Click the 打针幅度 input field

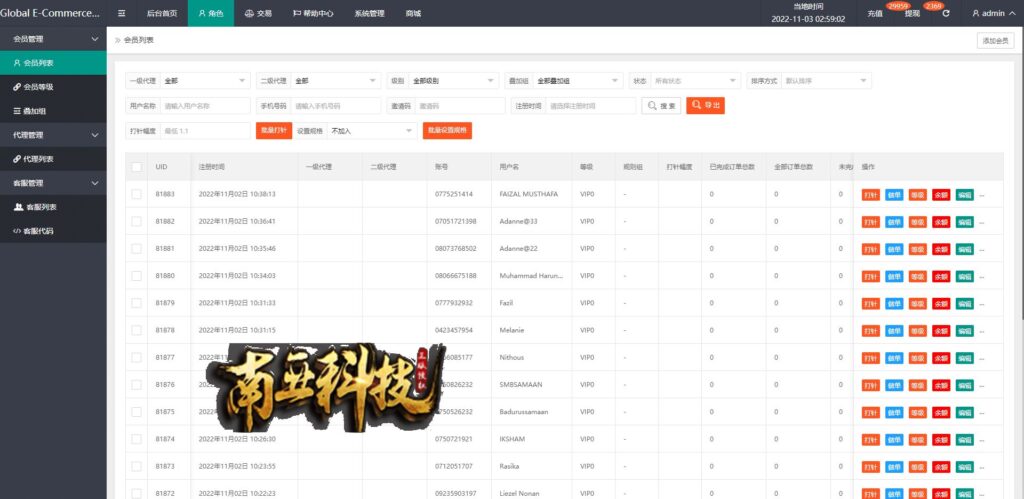[x=205, y=131]
